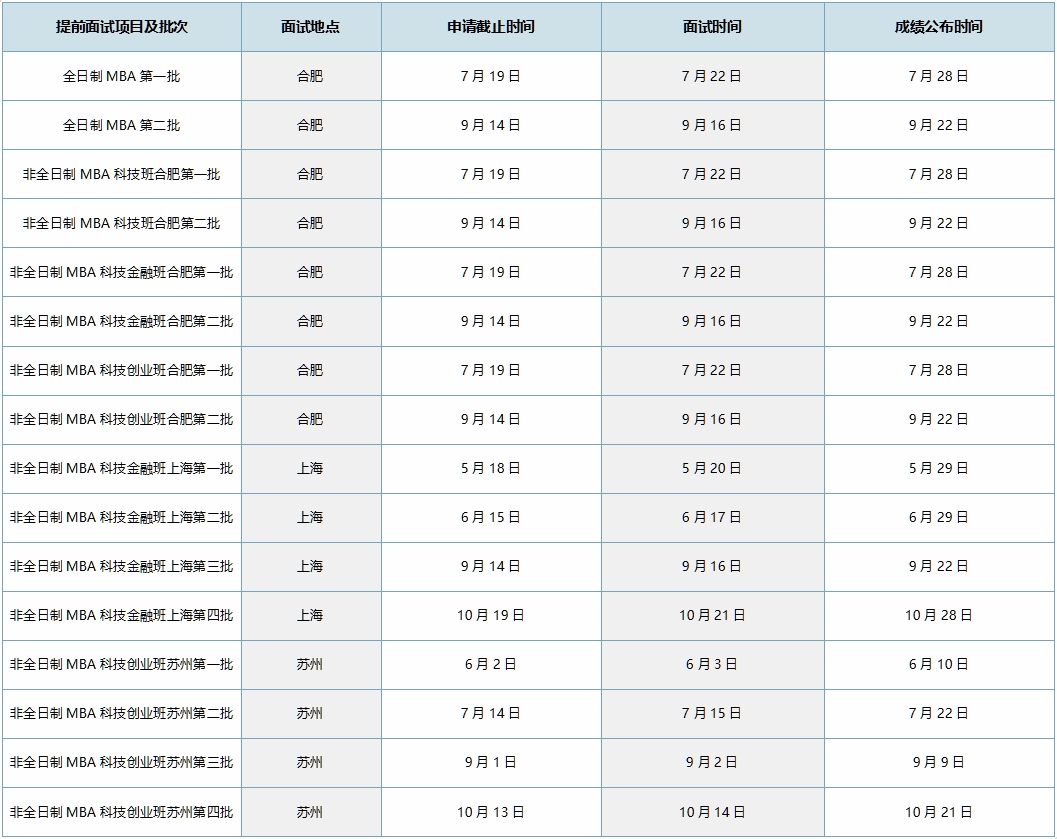This screenshot has height=839, width=1057.
Task: Click the 5月18日 application deadline cell
Action: [491, 468]
